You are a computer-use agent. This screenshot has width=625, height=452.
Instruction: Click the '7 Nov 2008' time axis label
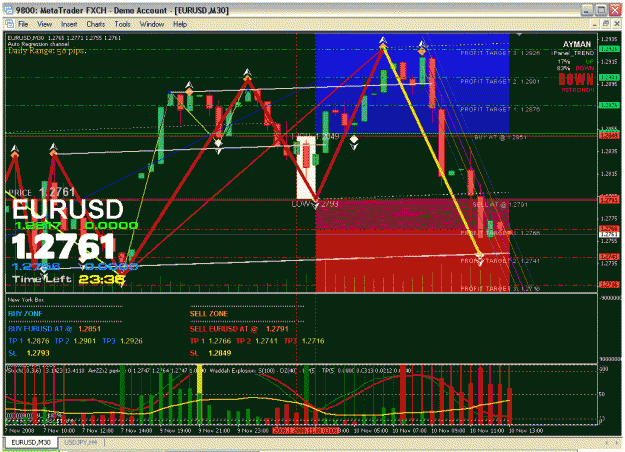(x=20, y=431)
